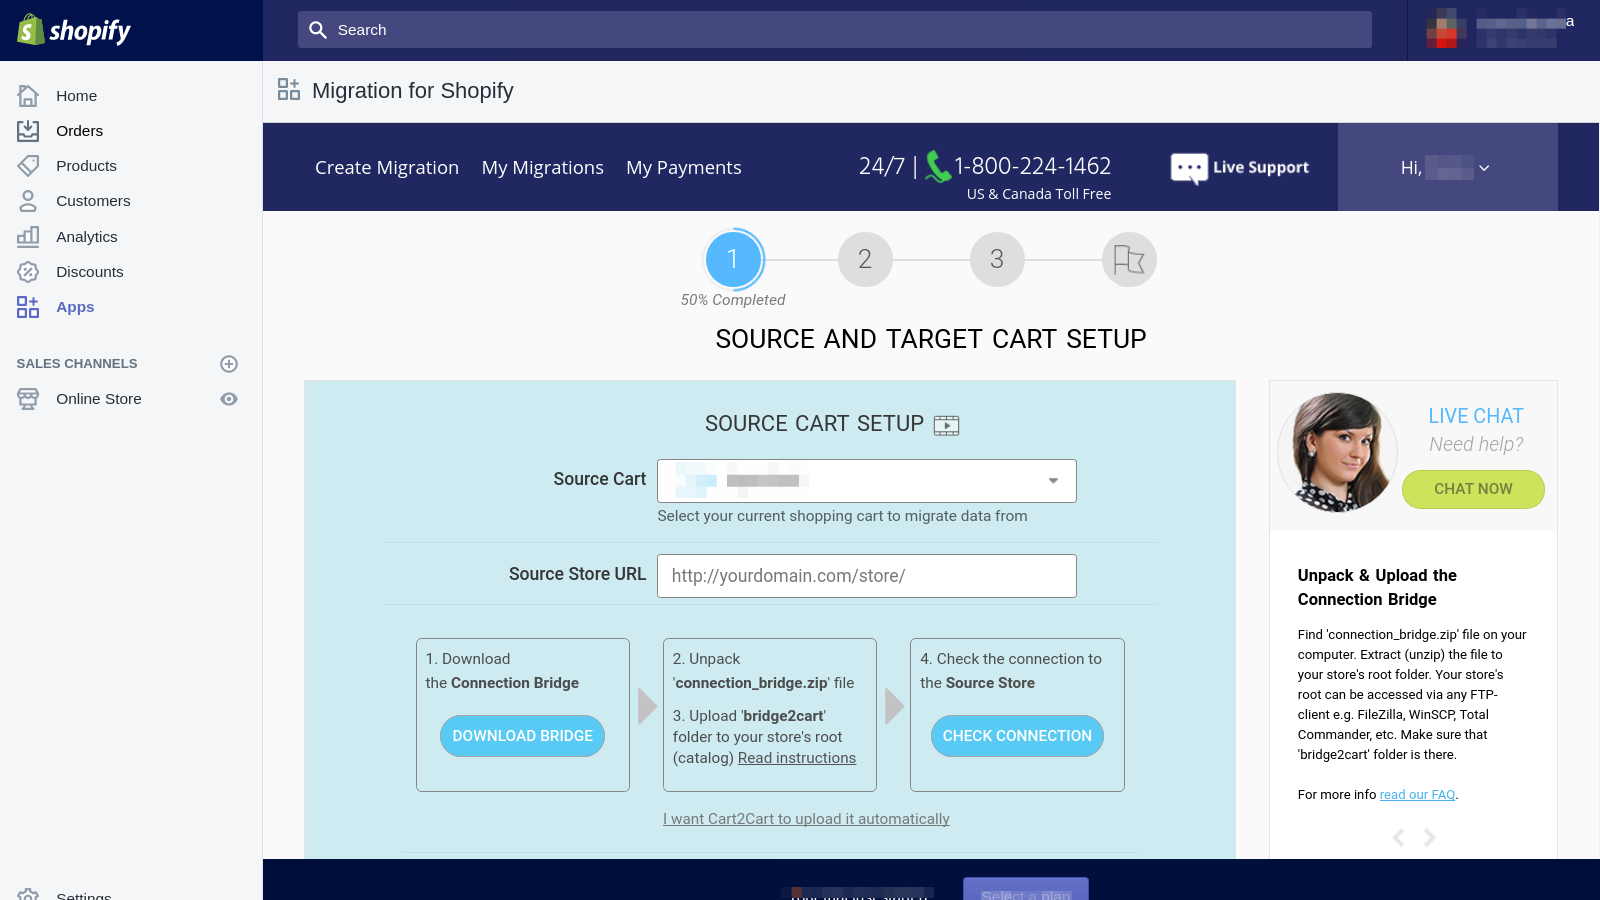Click the finish flag step icon
The width and height of the screenshot is (1600, 900).
(x=1128, y=260)
